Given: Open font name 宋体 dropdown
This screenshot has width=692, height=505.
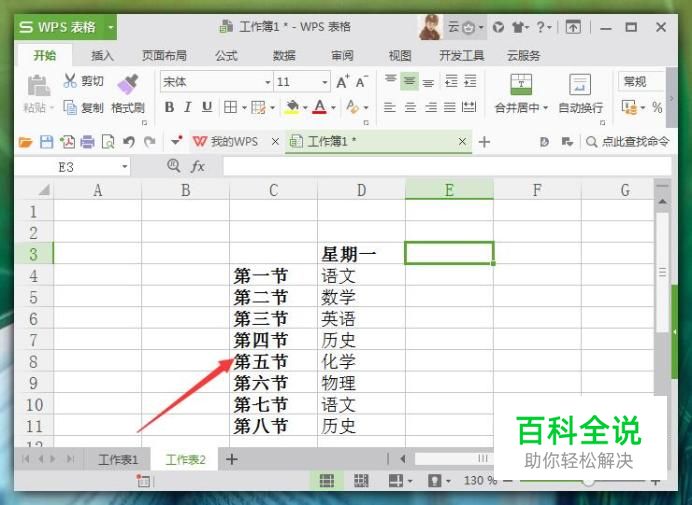Looking at the screenshot, I should click(267, 83).
